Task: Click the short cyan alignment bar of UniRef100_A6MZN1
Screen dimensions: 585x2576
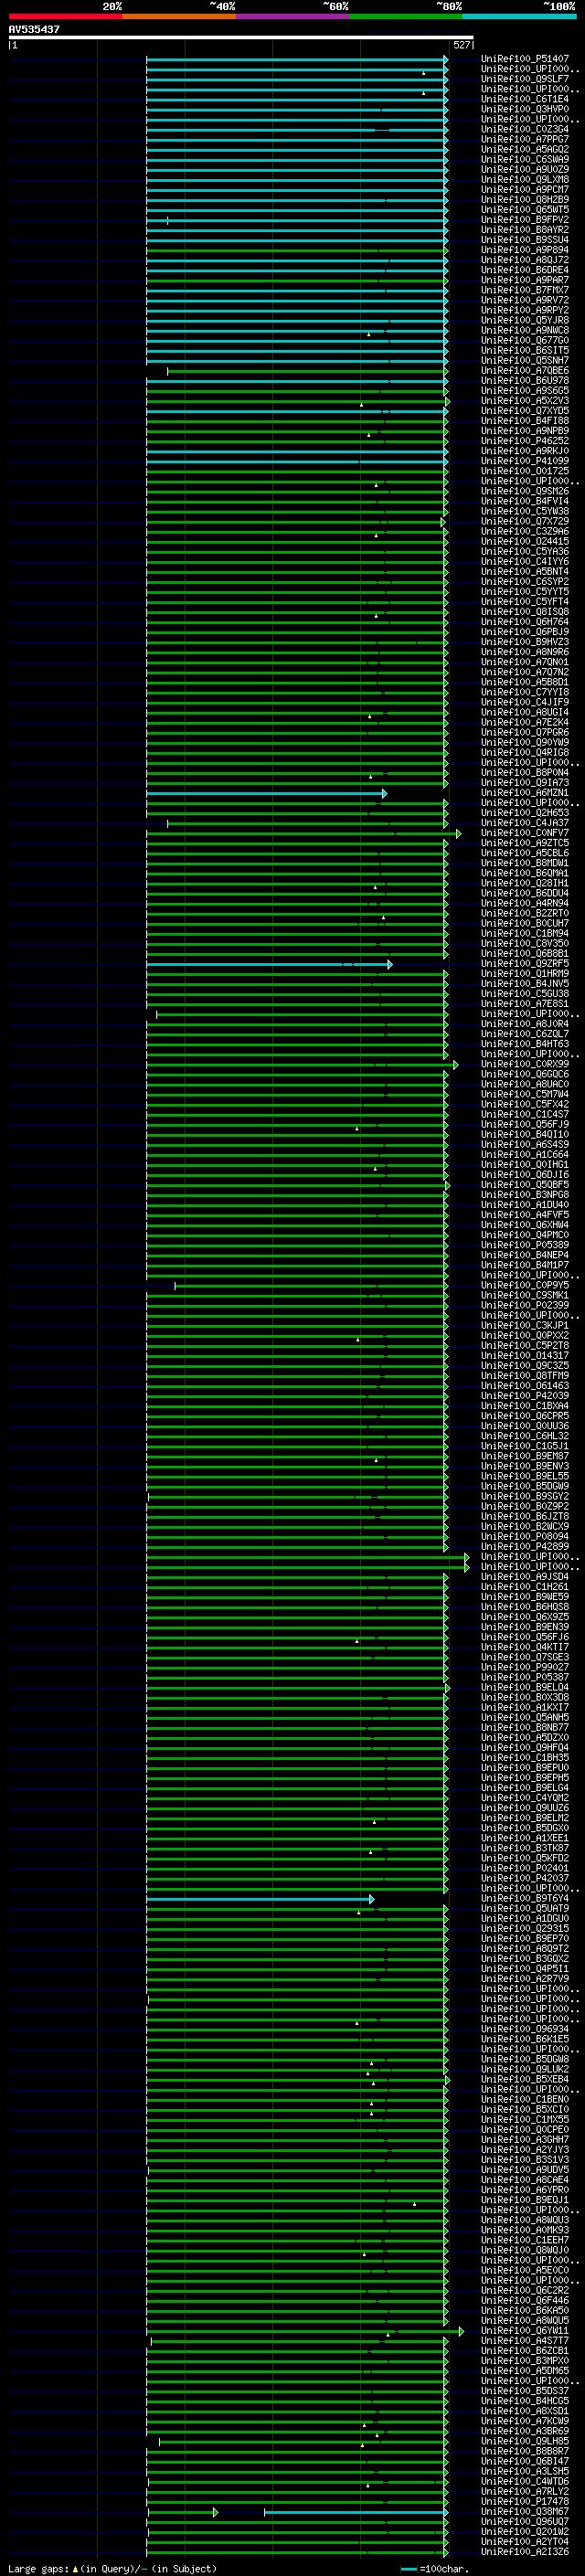Action: [x=266, y=793]
